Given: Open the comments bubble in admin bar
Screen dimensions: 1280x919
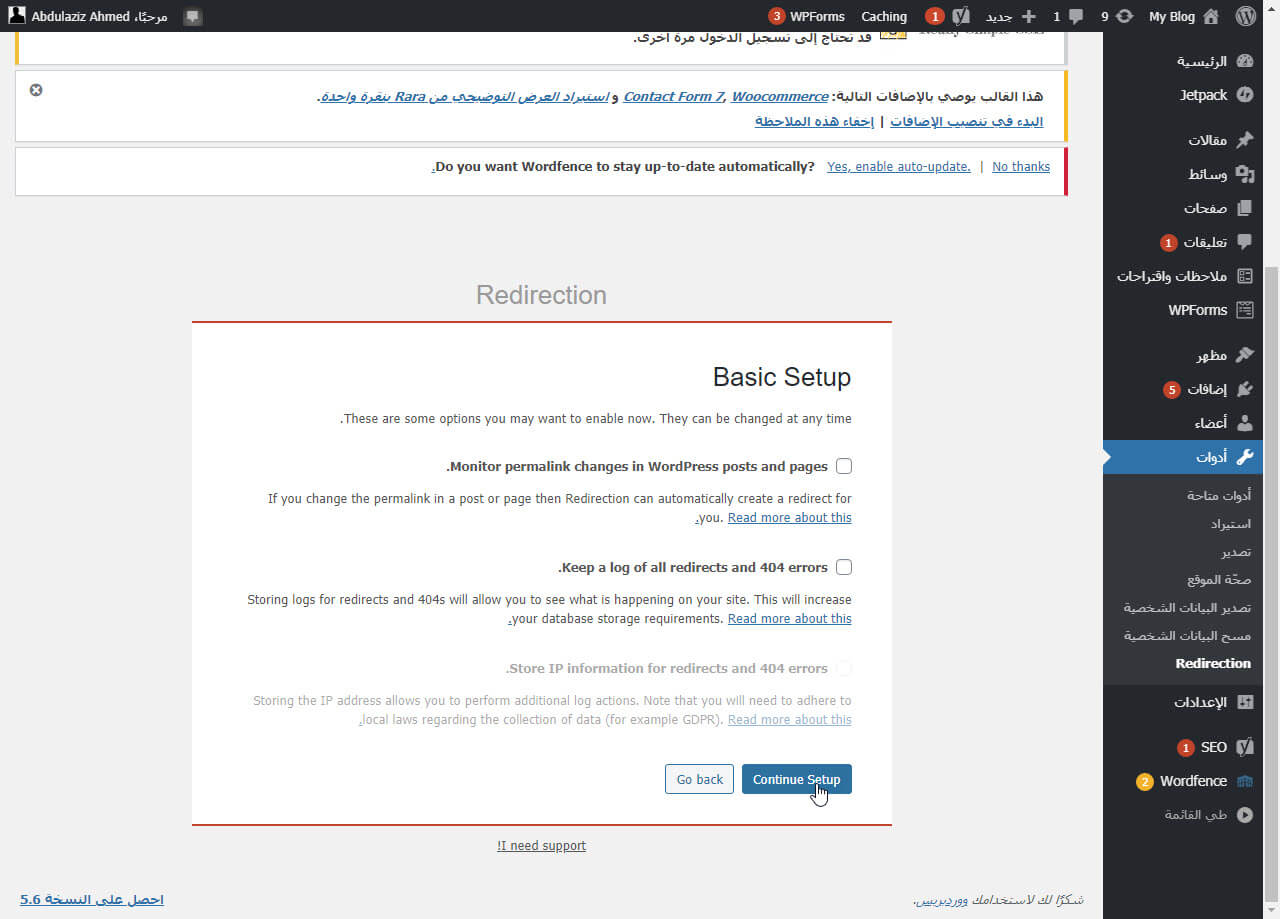Looking at the screenshot, I should click(x=1075, y=16).
